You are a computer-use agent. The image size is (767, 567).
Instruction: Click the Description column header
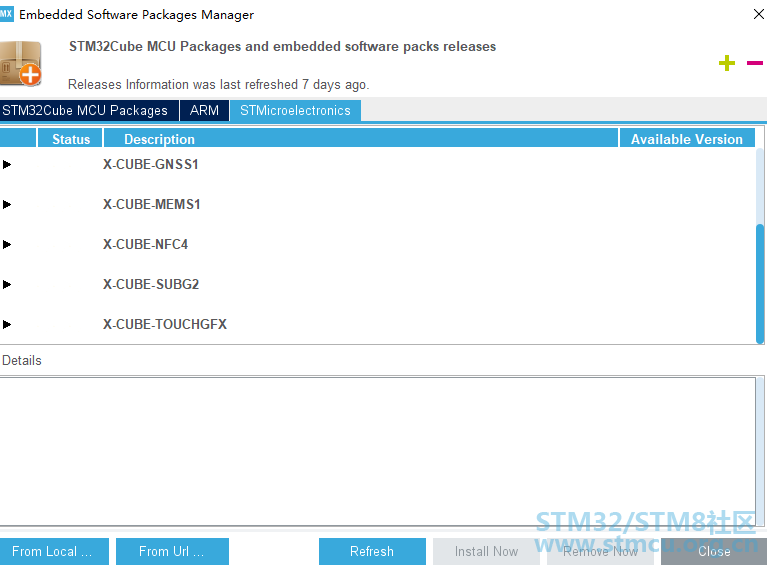(x=361, y=139)
